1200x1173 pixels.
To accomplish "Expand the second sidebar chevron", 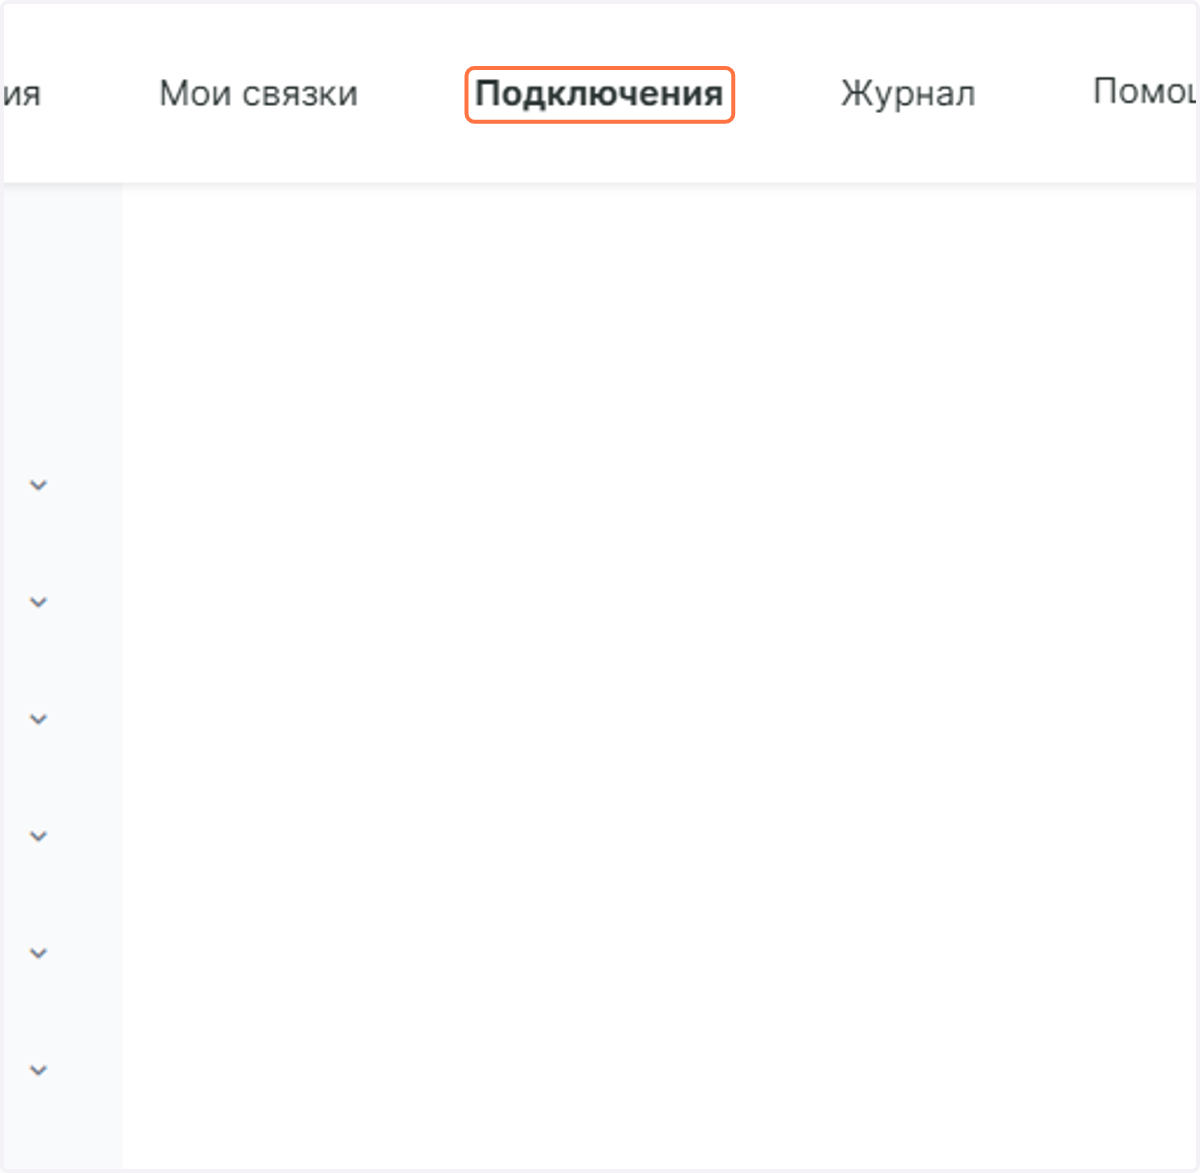I will 38,602.
